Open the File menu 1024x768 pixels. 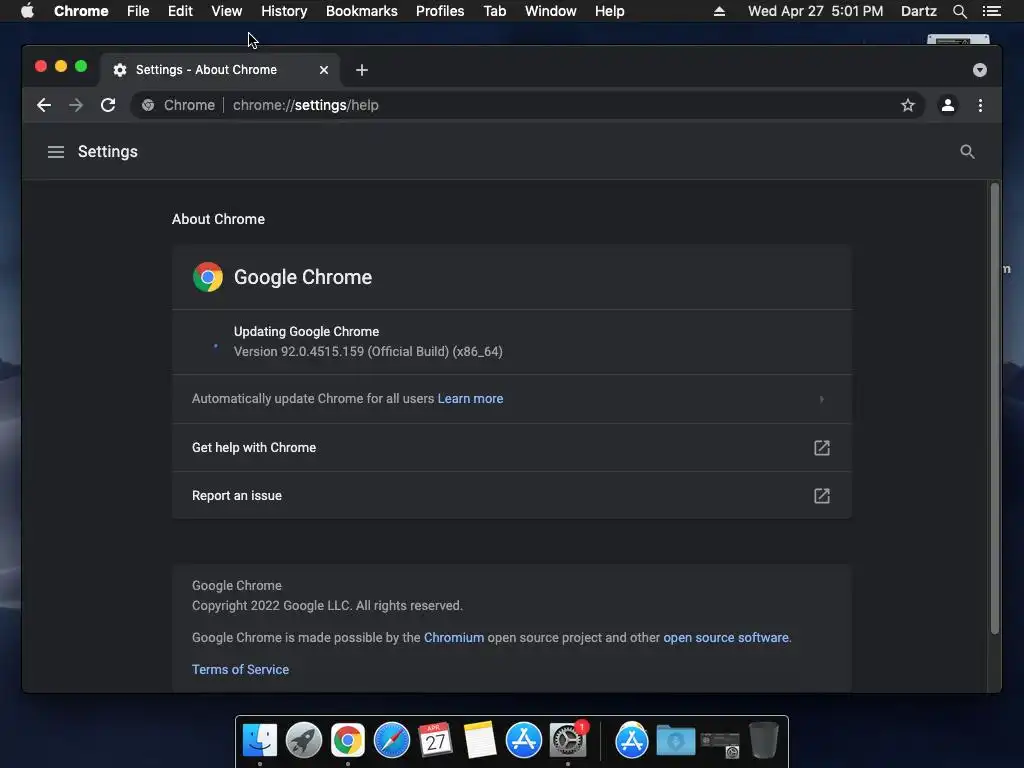pos(138,11)
